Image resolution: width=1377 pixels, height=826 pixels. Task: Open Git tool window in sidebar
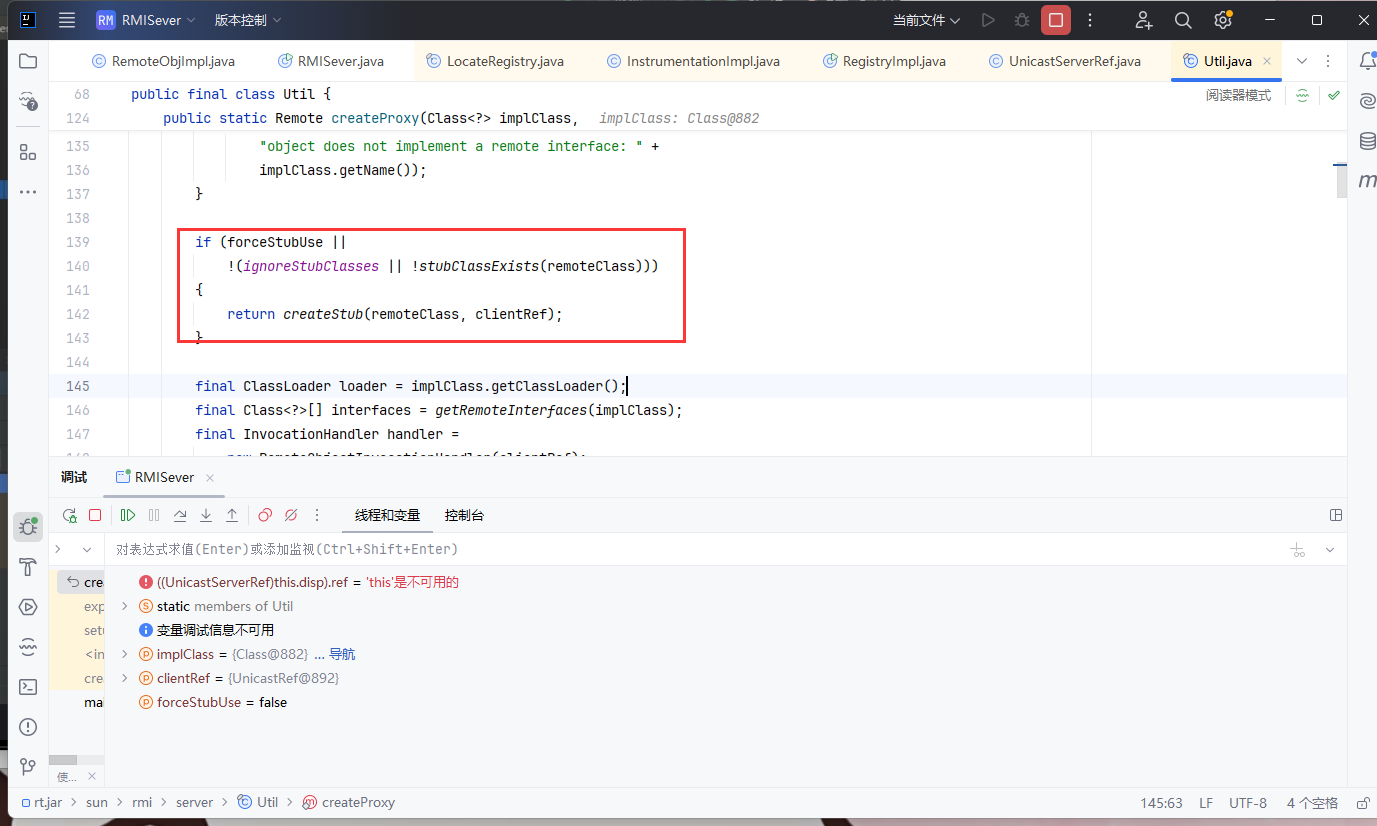tap(28, 767)
